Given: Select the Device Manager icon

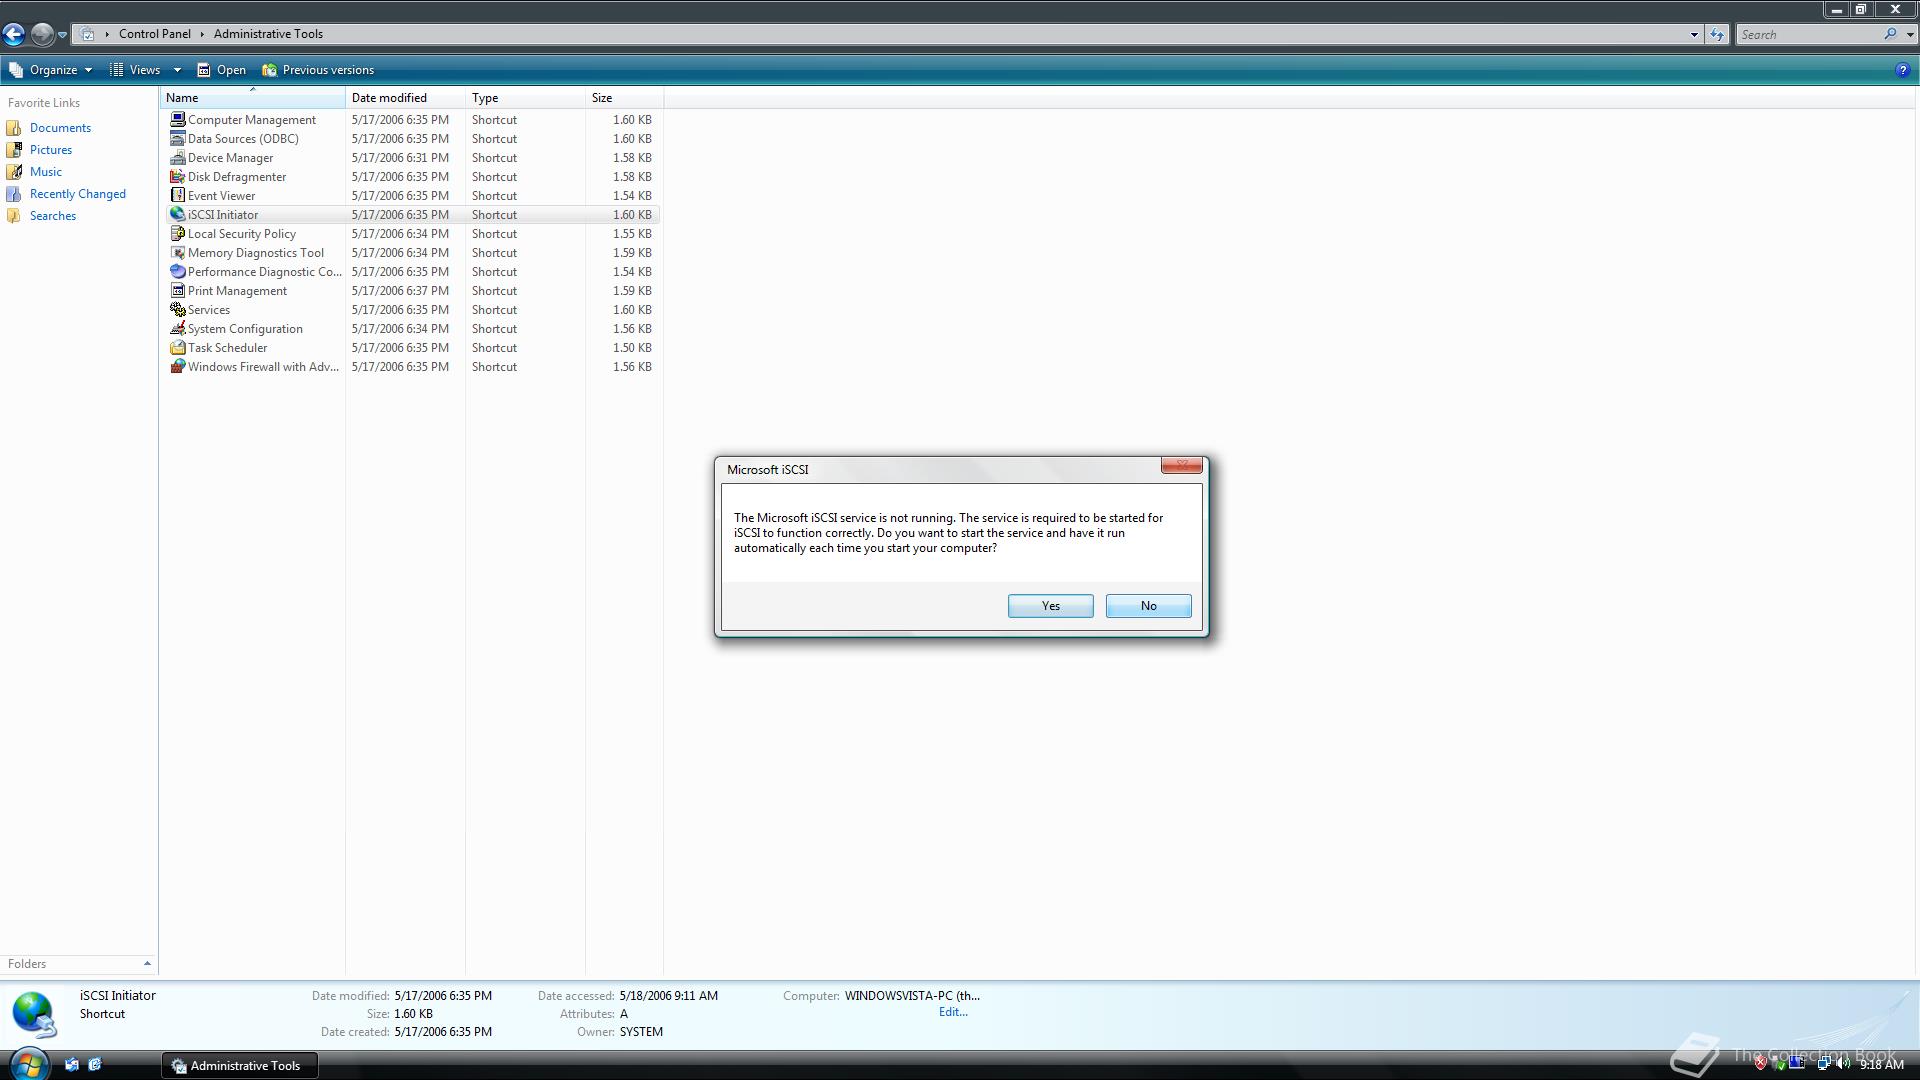Looking at the screenshot, I should (177, 157).
